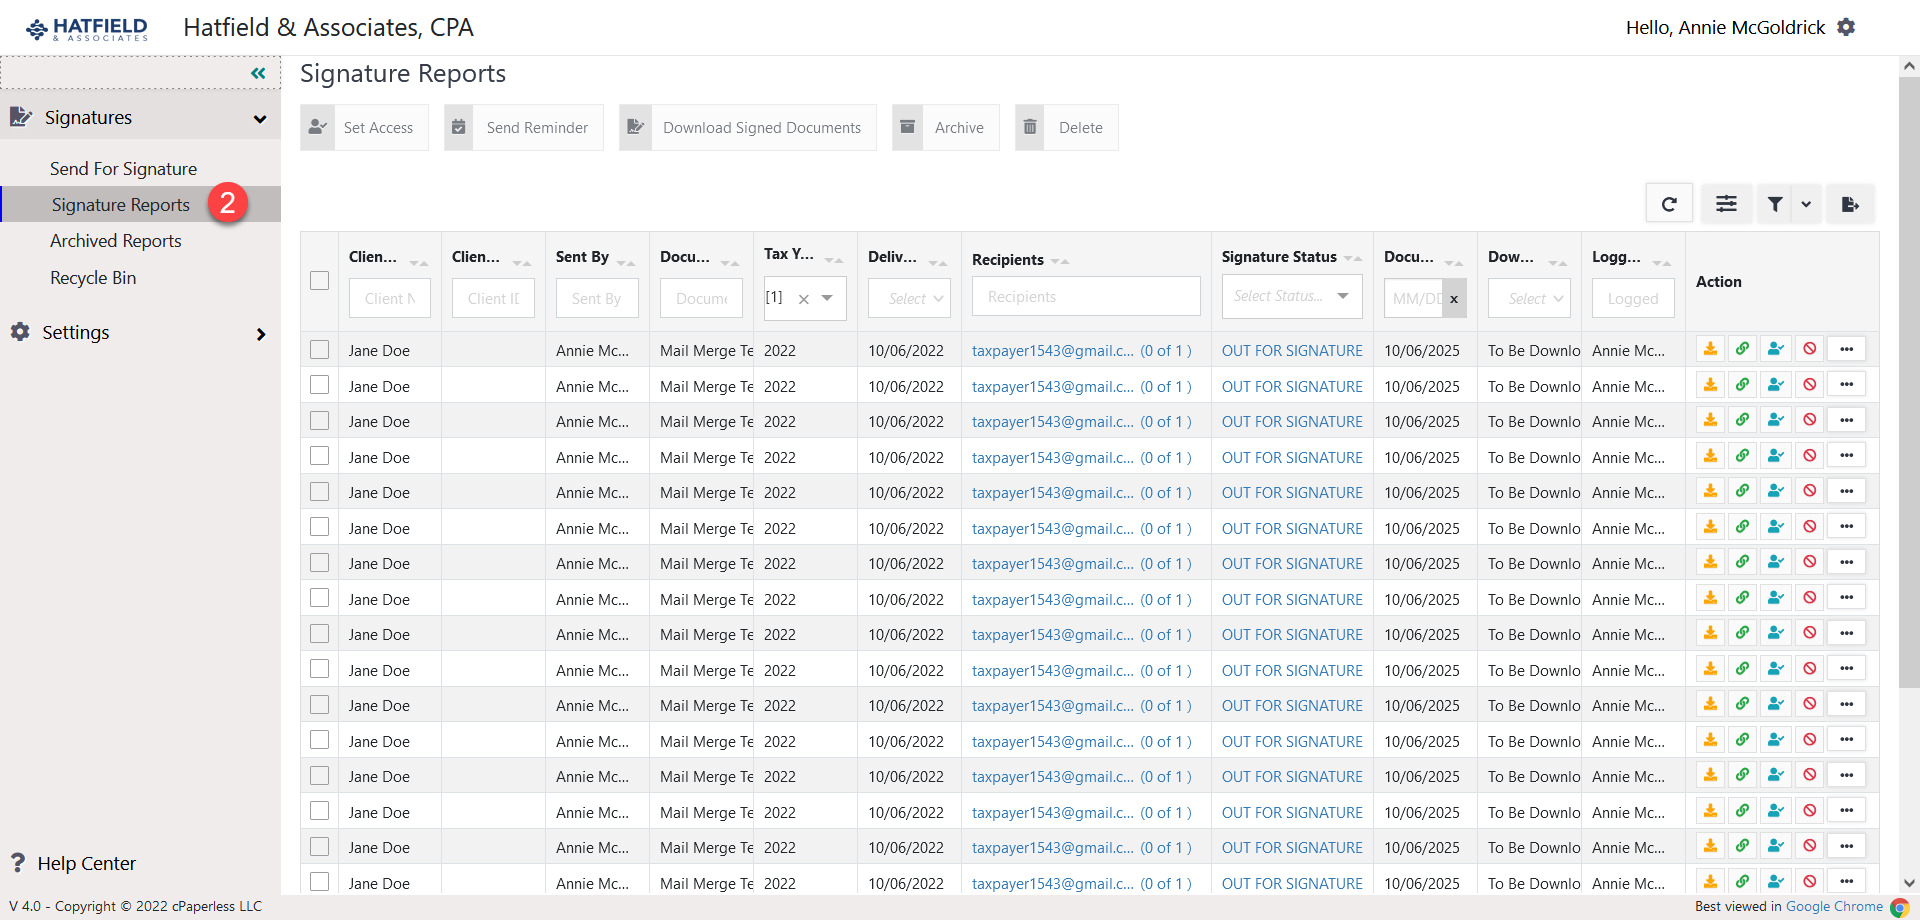
Task: Open user settings gear near greeting
Action: (1846, 27)
